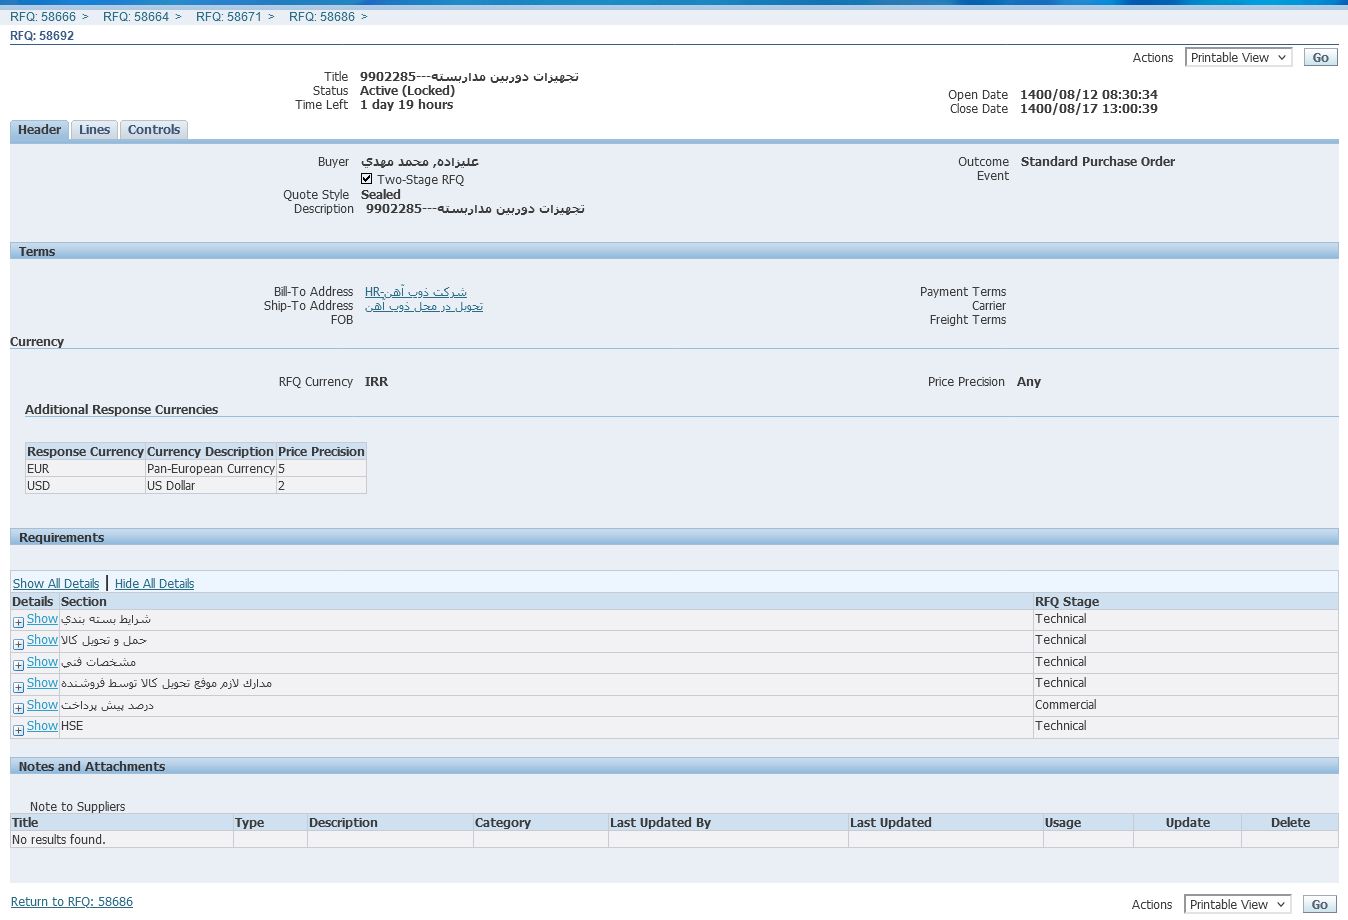Click Show link for حمل و تحویل کالا

click(42, 640)
